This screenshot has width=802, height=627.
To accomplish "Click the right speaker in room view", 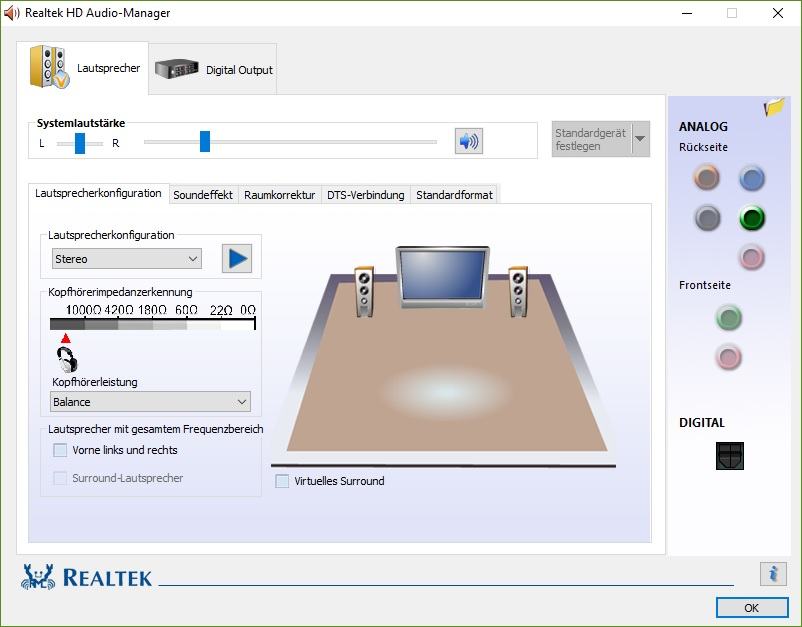I will point(518,291).
